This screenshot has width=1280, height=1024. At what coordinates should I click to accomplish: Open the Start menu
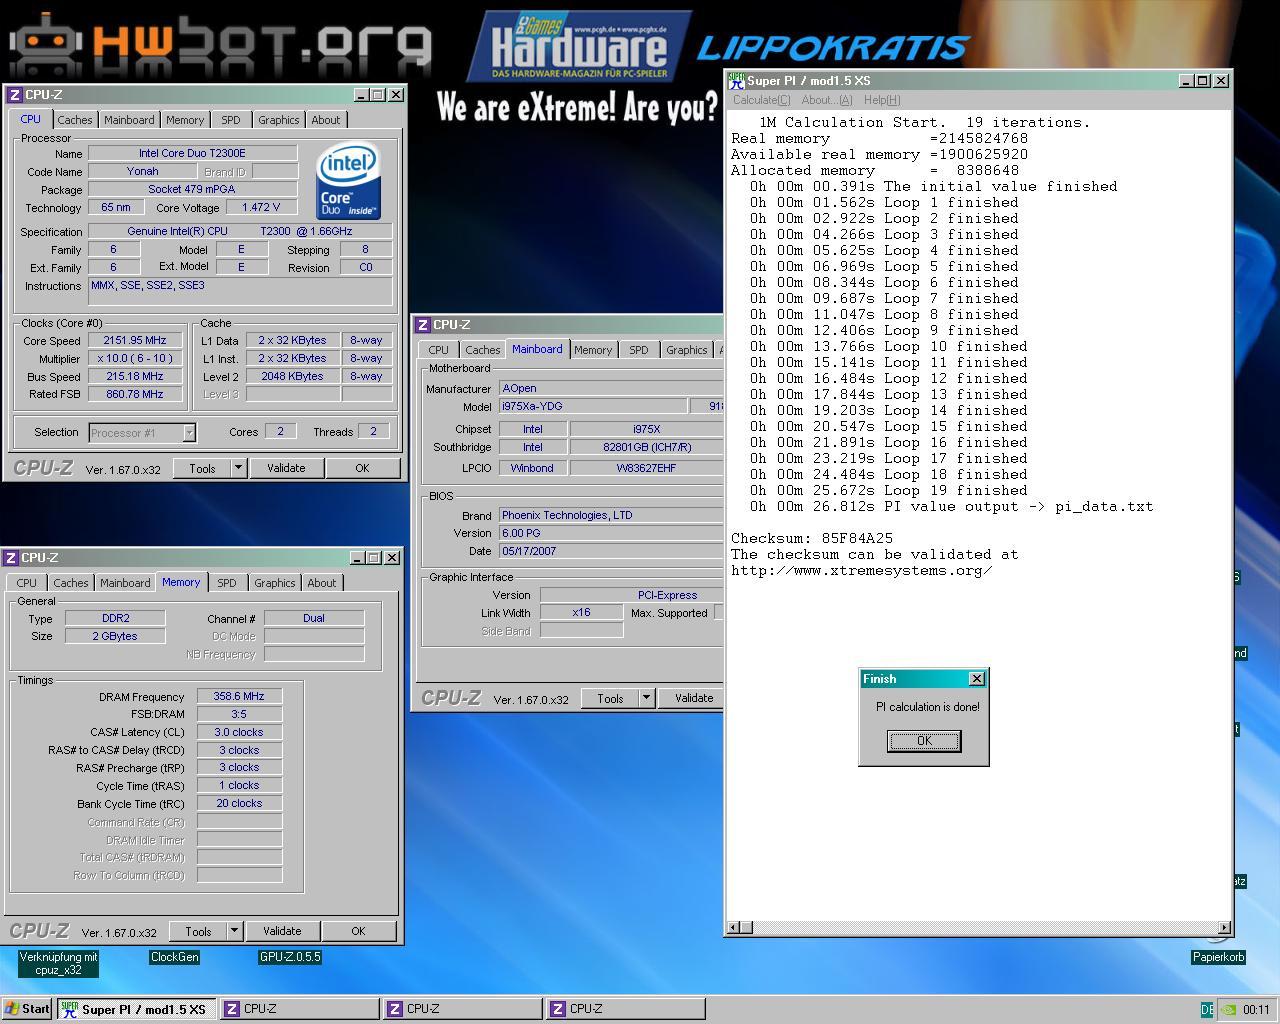(x=27, y=1009)
